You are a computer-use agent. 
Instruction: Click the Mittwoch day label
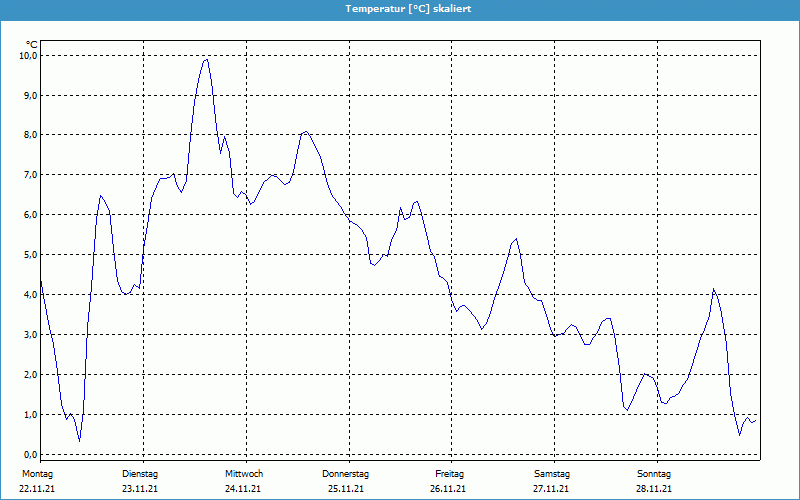pyautogui.click(x=243, y=474)
